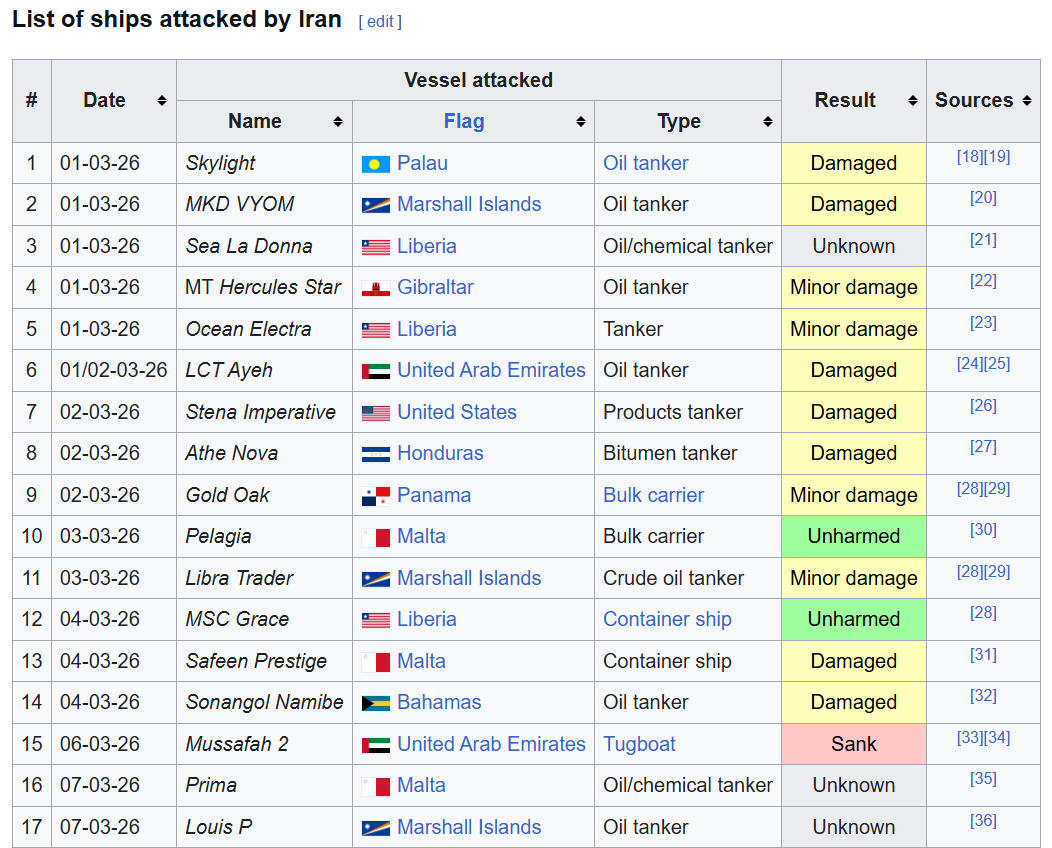Sort by Flag column sort arrows
This screenshot has height=848, width=1052.
[581, 121]
